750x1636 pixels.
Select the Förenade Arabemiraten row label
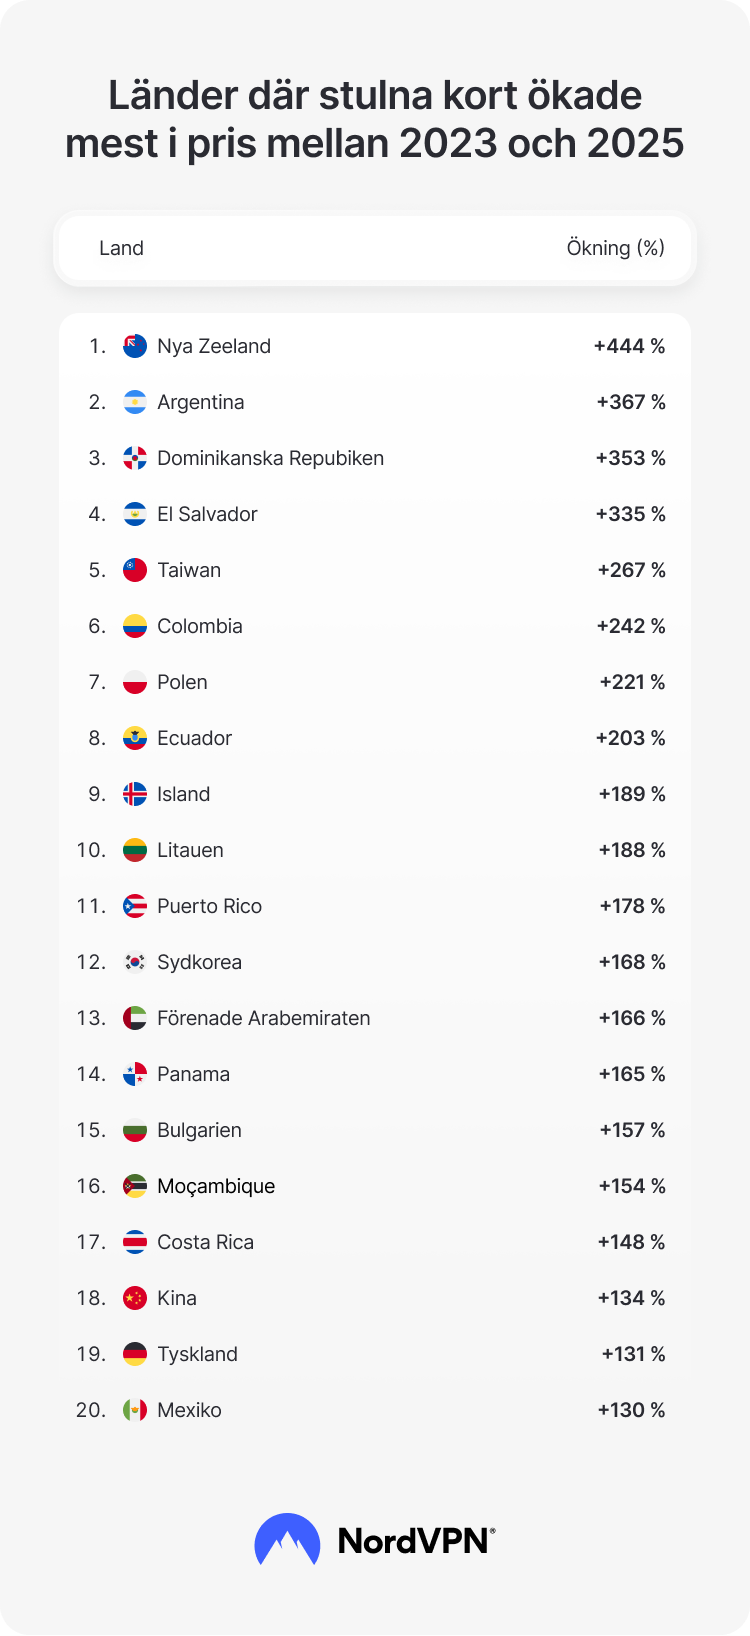[264, 1018]
